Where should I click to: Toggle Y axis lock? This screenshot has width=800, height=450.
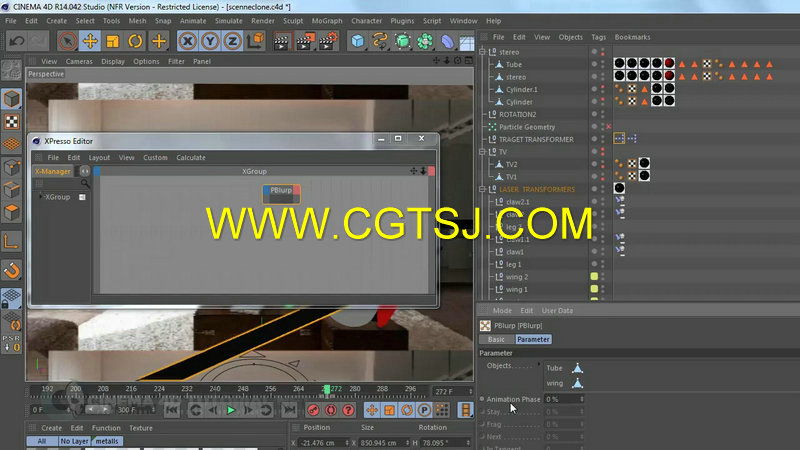[x=210, y=41]
